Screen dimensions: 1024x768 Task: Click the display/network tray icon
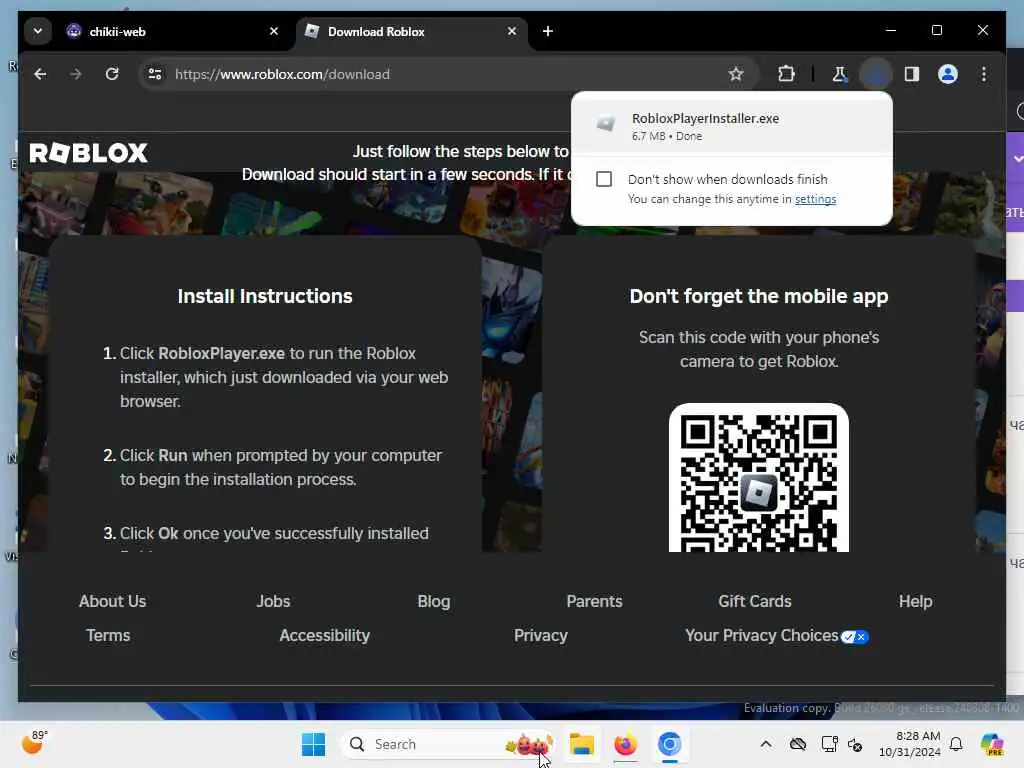point(829,744)
